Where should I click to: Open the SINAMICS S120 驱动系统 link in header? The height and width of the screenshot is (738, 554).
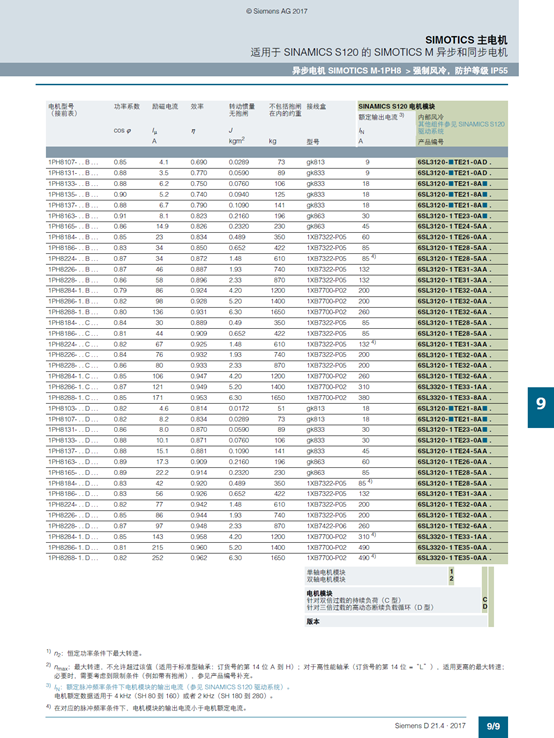(x=461, y=128)
